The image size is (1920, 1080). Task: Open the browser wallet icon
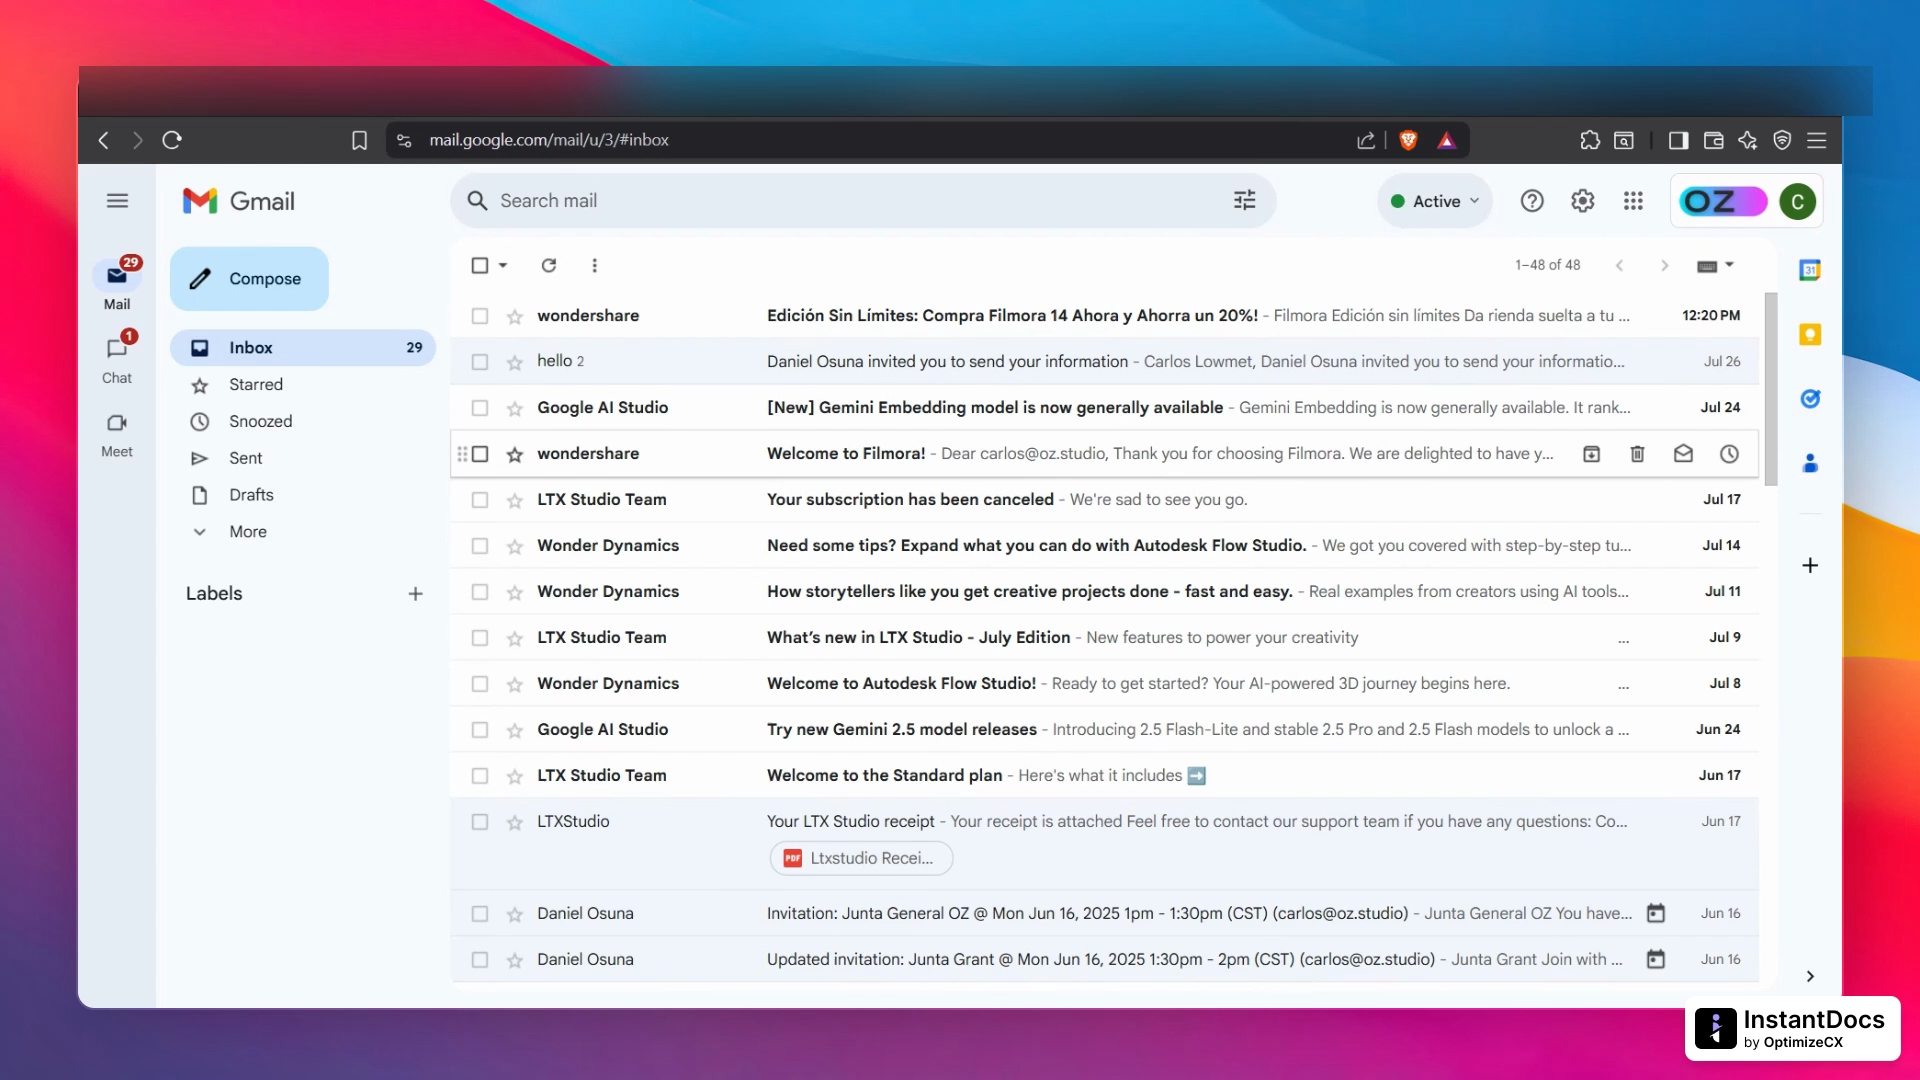point(1714,140)
